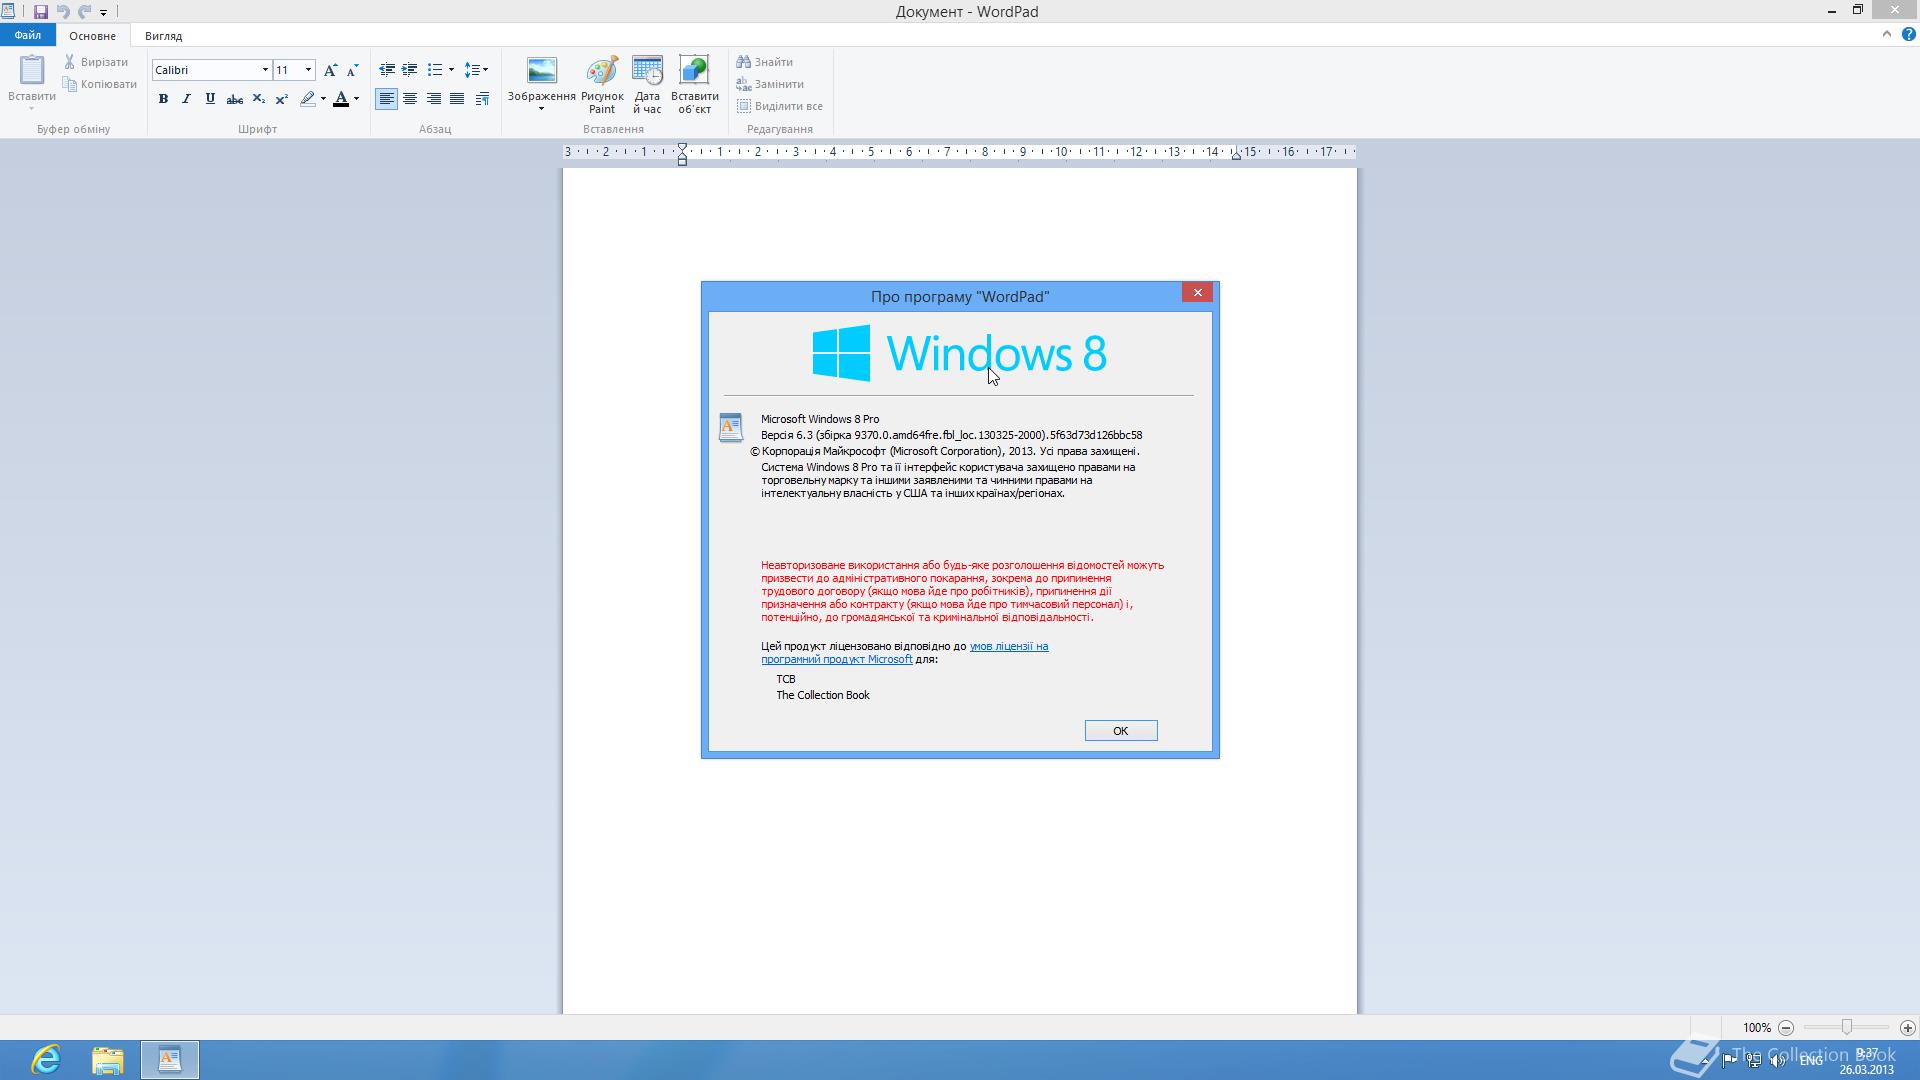Click the zoom slider handle
This screenshot has height=1080, width=1920.
point(1846,1027)
